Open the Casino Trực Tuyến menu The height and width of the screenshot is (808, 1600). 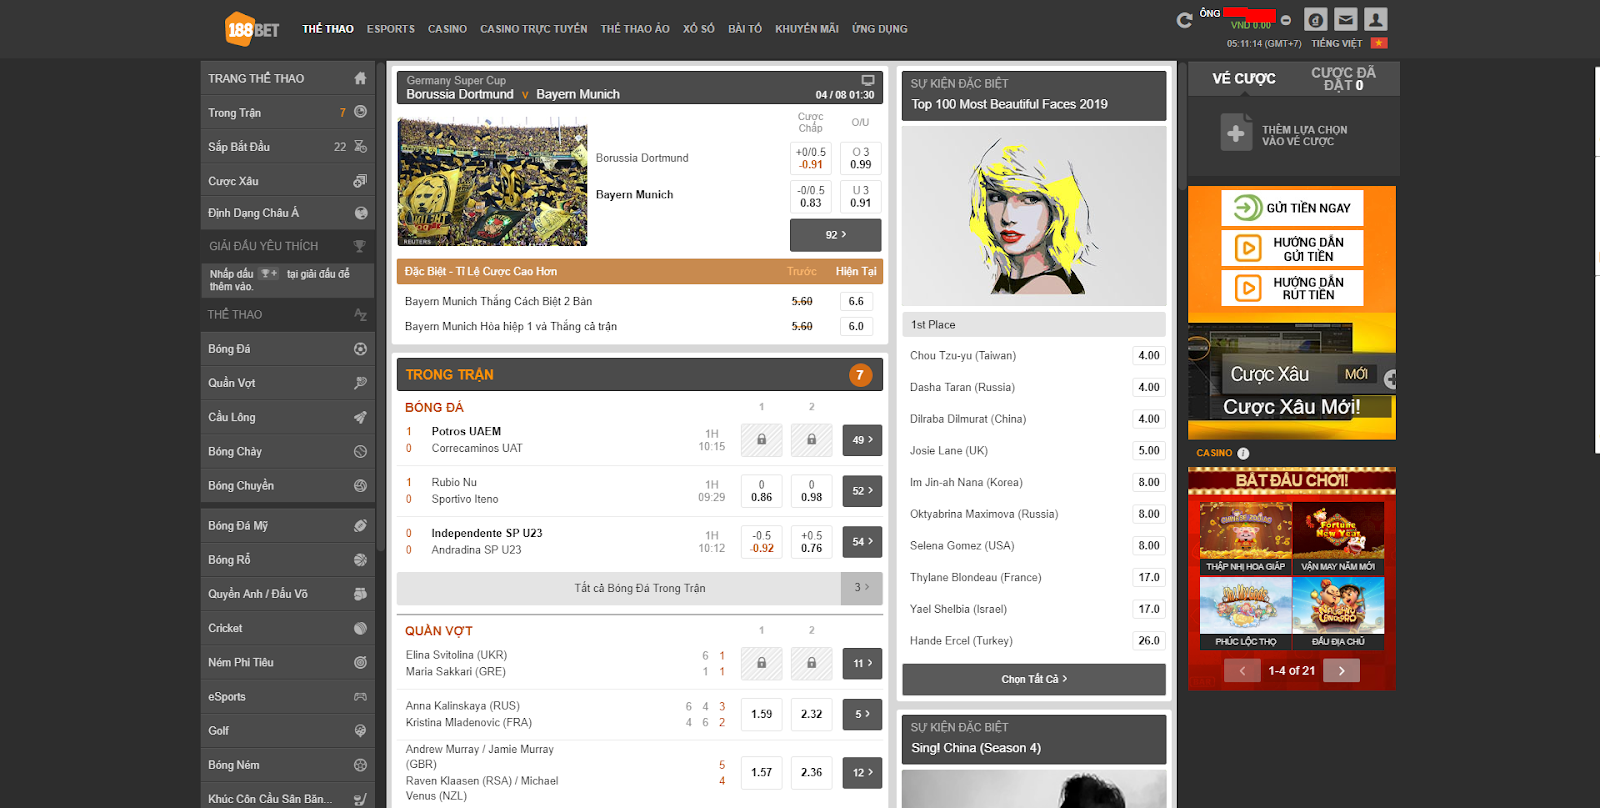[x=534, y=29]
